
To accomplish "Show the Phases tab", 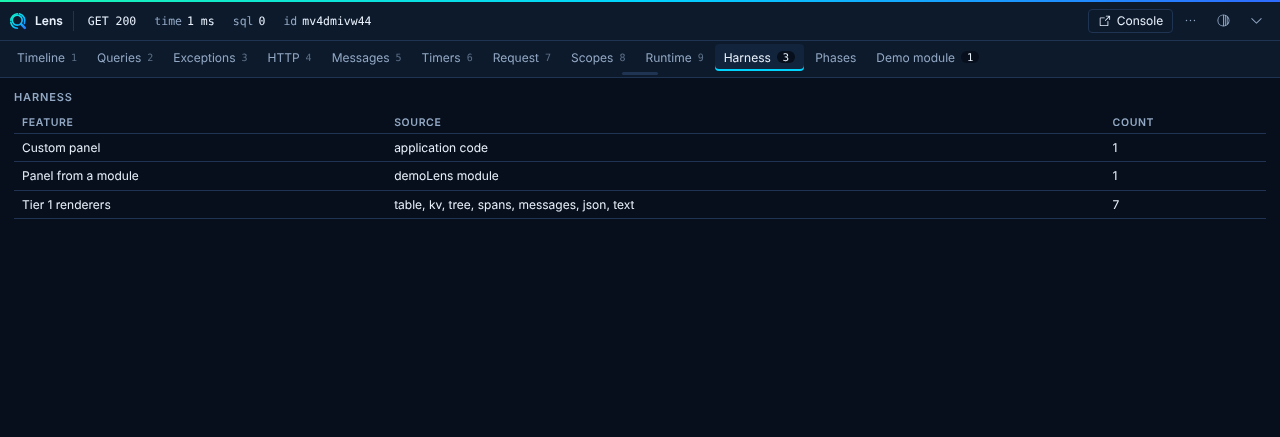I will (x=836, y=58).
